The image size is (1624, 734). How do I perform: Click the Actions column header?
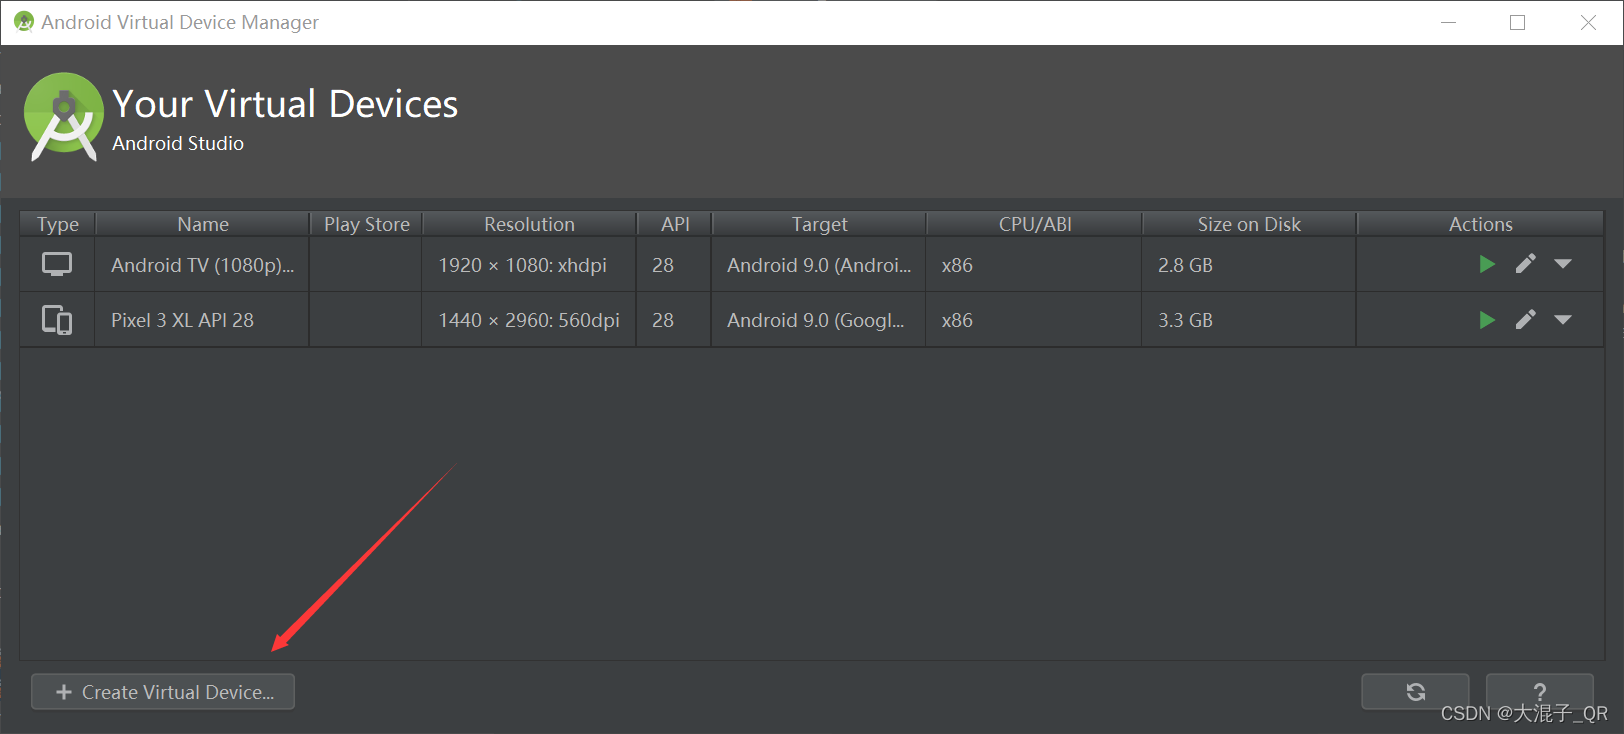click(x=1481, y=224)
